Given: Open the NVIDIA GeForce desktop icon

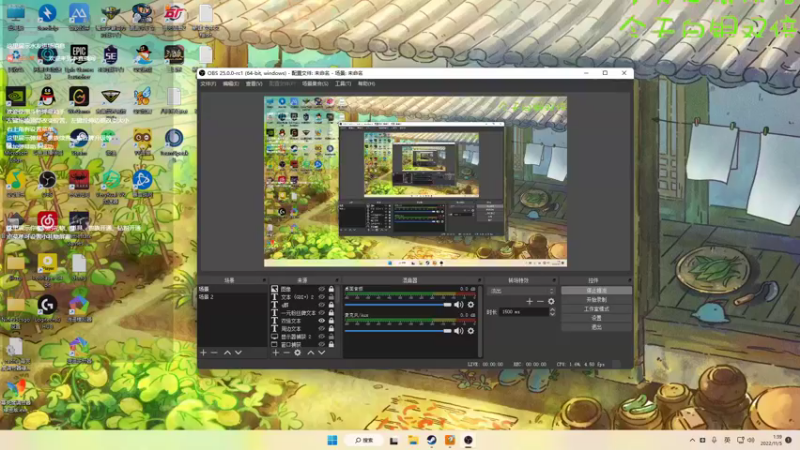Looking at the screenshot, I should tap(16, 96).
